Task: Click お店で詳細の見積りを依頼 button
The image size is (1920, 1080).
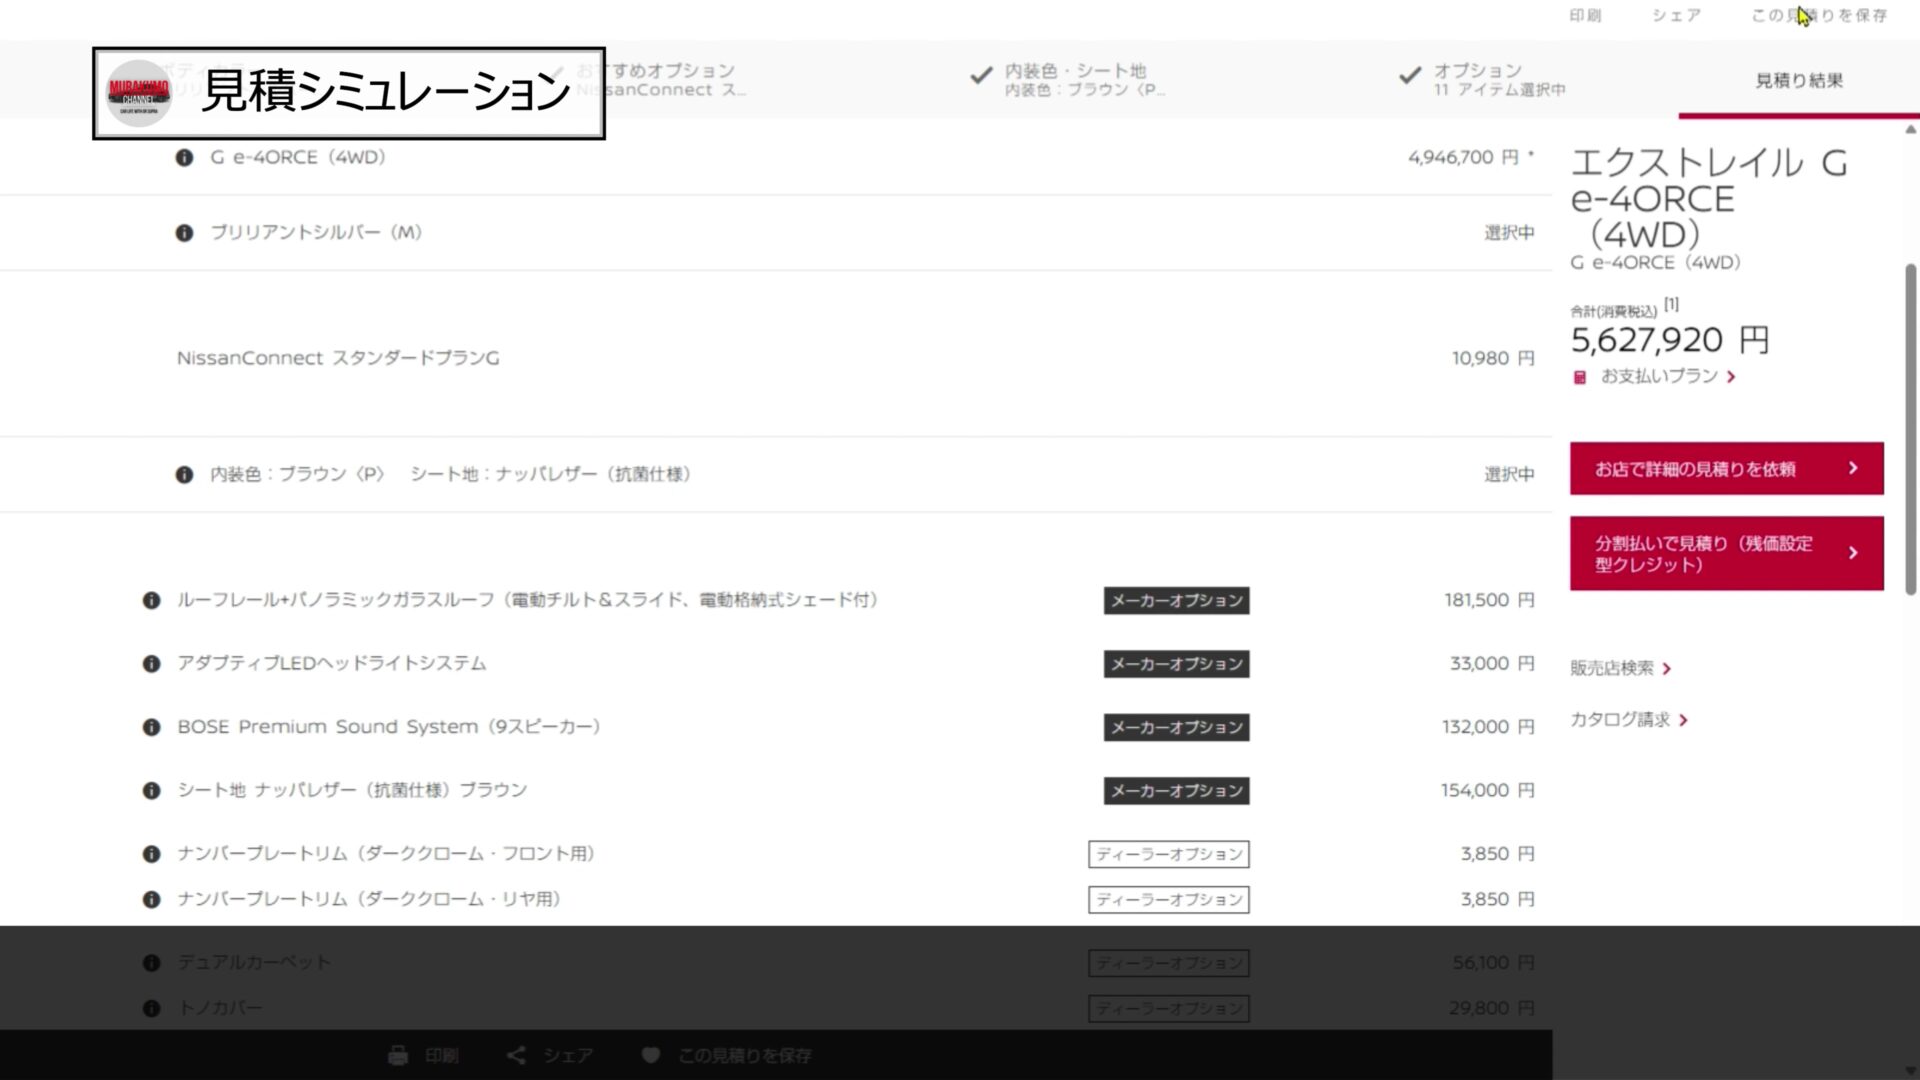Action: (1727, 468)
